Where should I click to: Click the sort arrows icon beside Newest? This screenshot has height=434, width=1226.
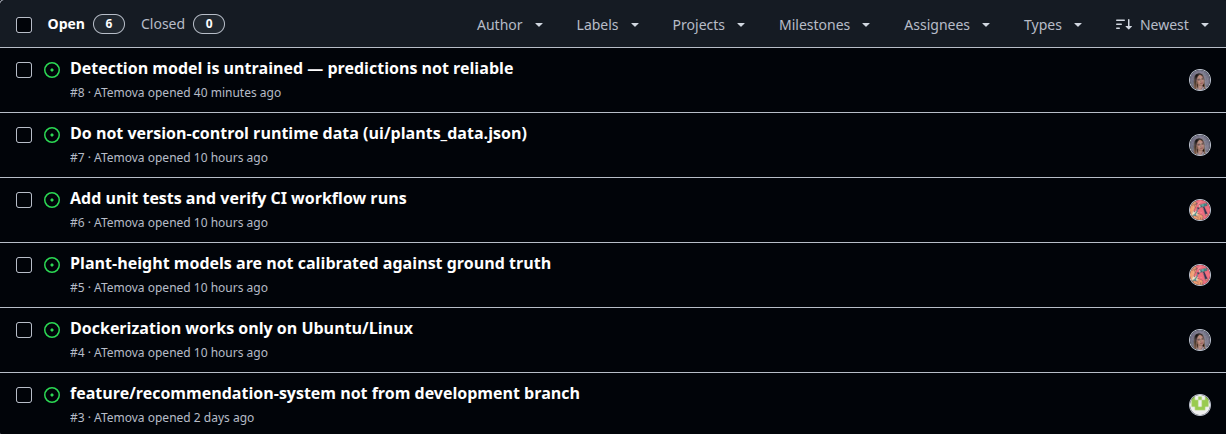pyautogui.click(x=1123, y=25)
